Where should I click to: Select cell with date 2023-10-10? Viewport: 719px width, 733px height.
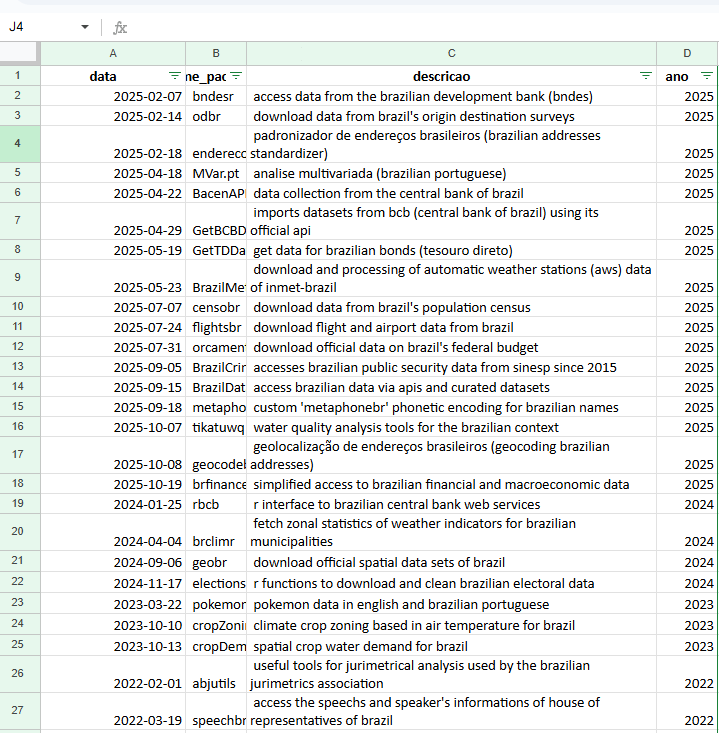pyautogui.click(x=113, y=625)
